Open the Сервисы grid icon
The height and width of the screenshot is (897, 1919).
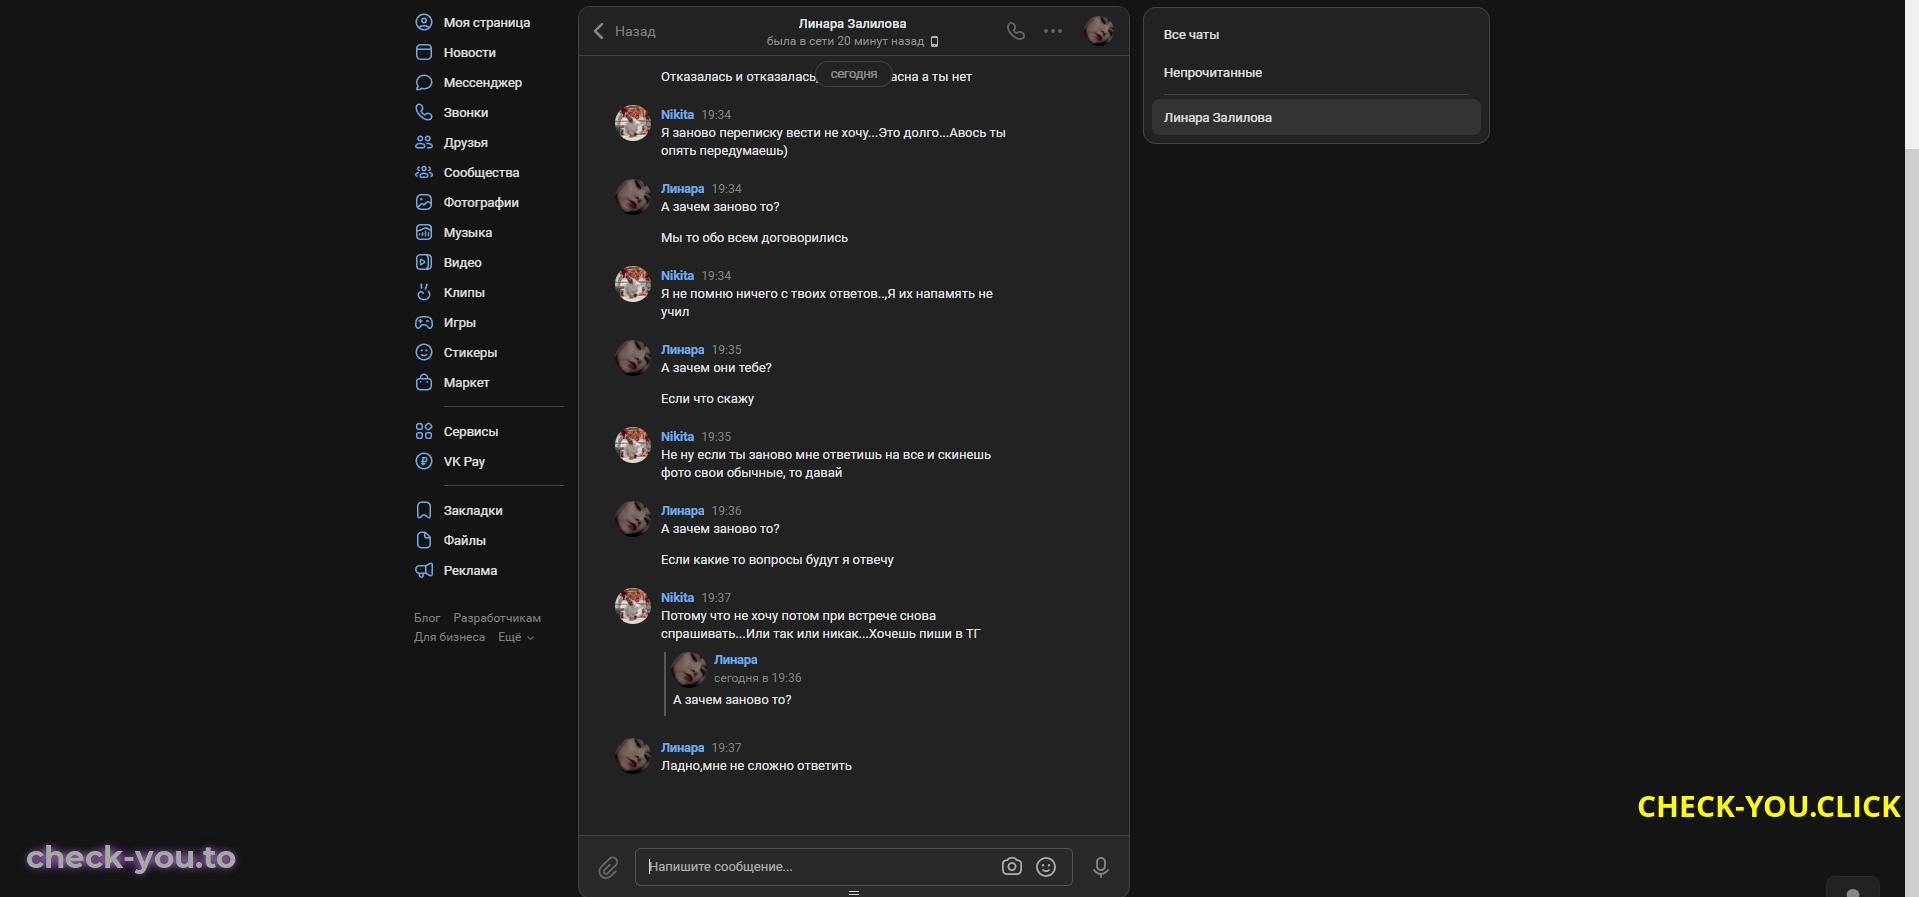(424, 431)
